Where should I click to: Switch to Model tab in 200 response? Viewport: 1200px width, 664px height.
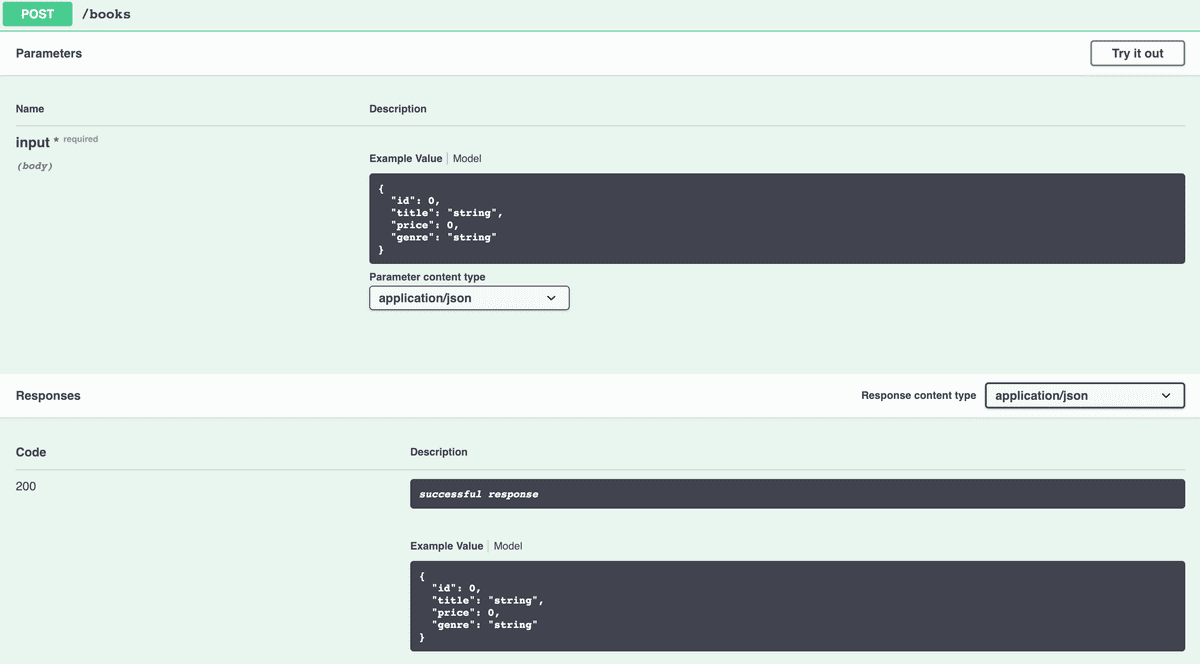508,546
